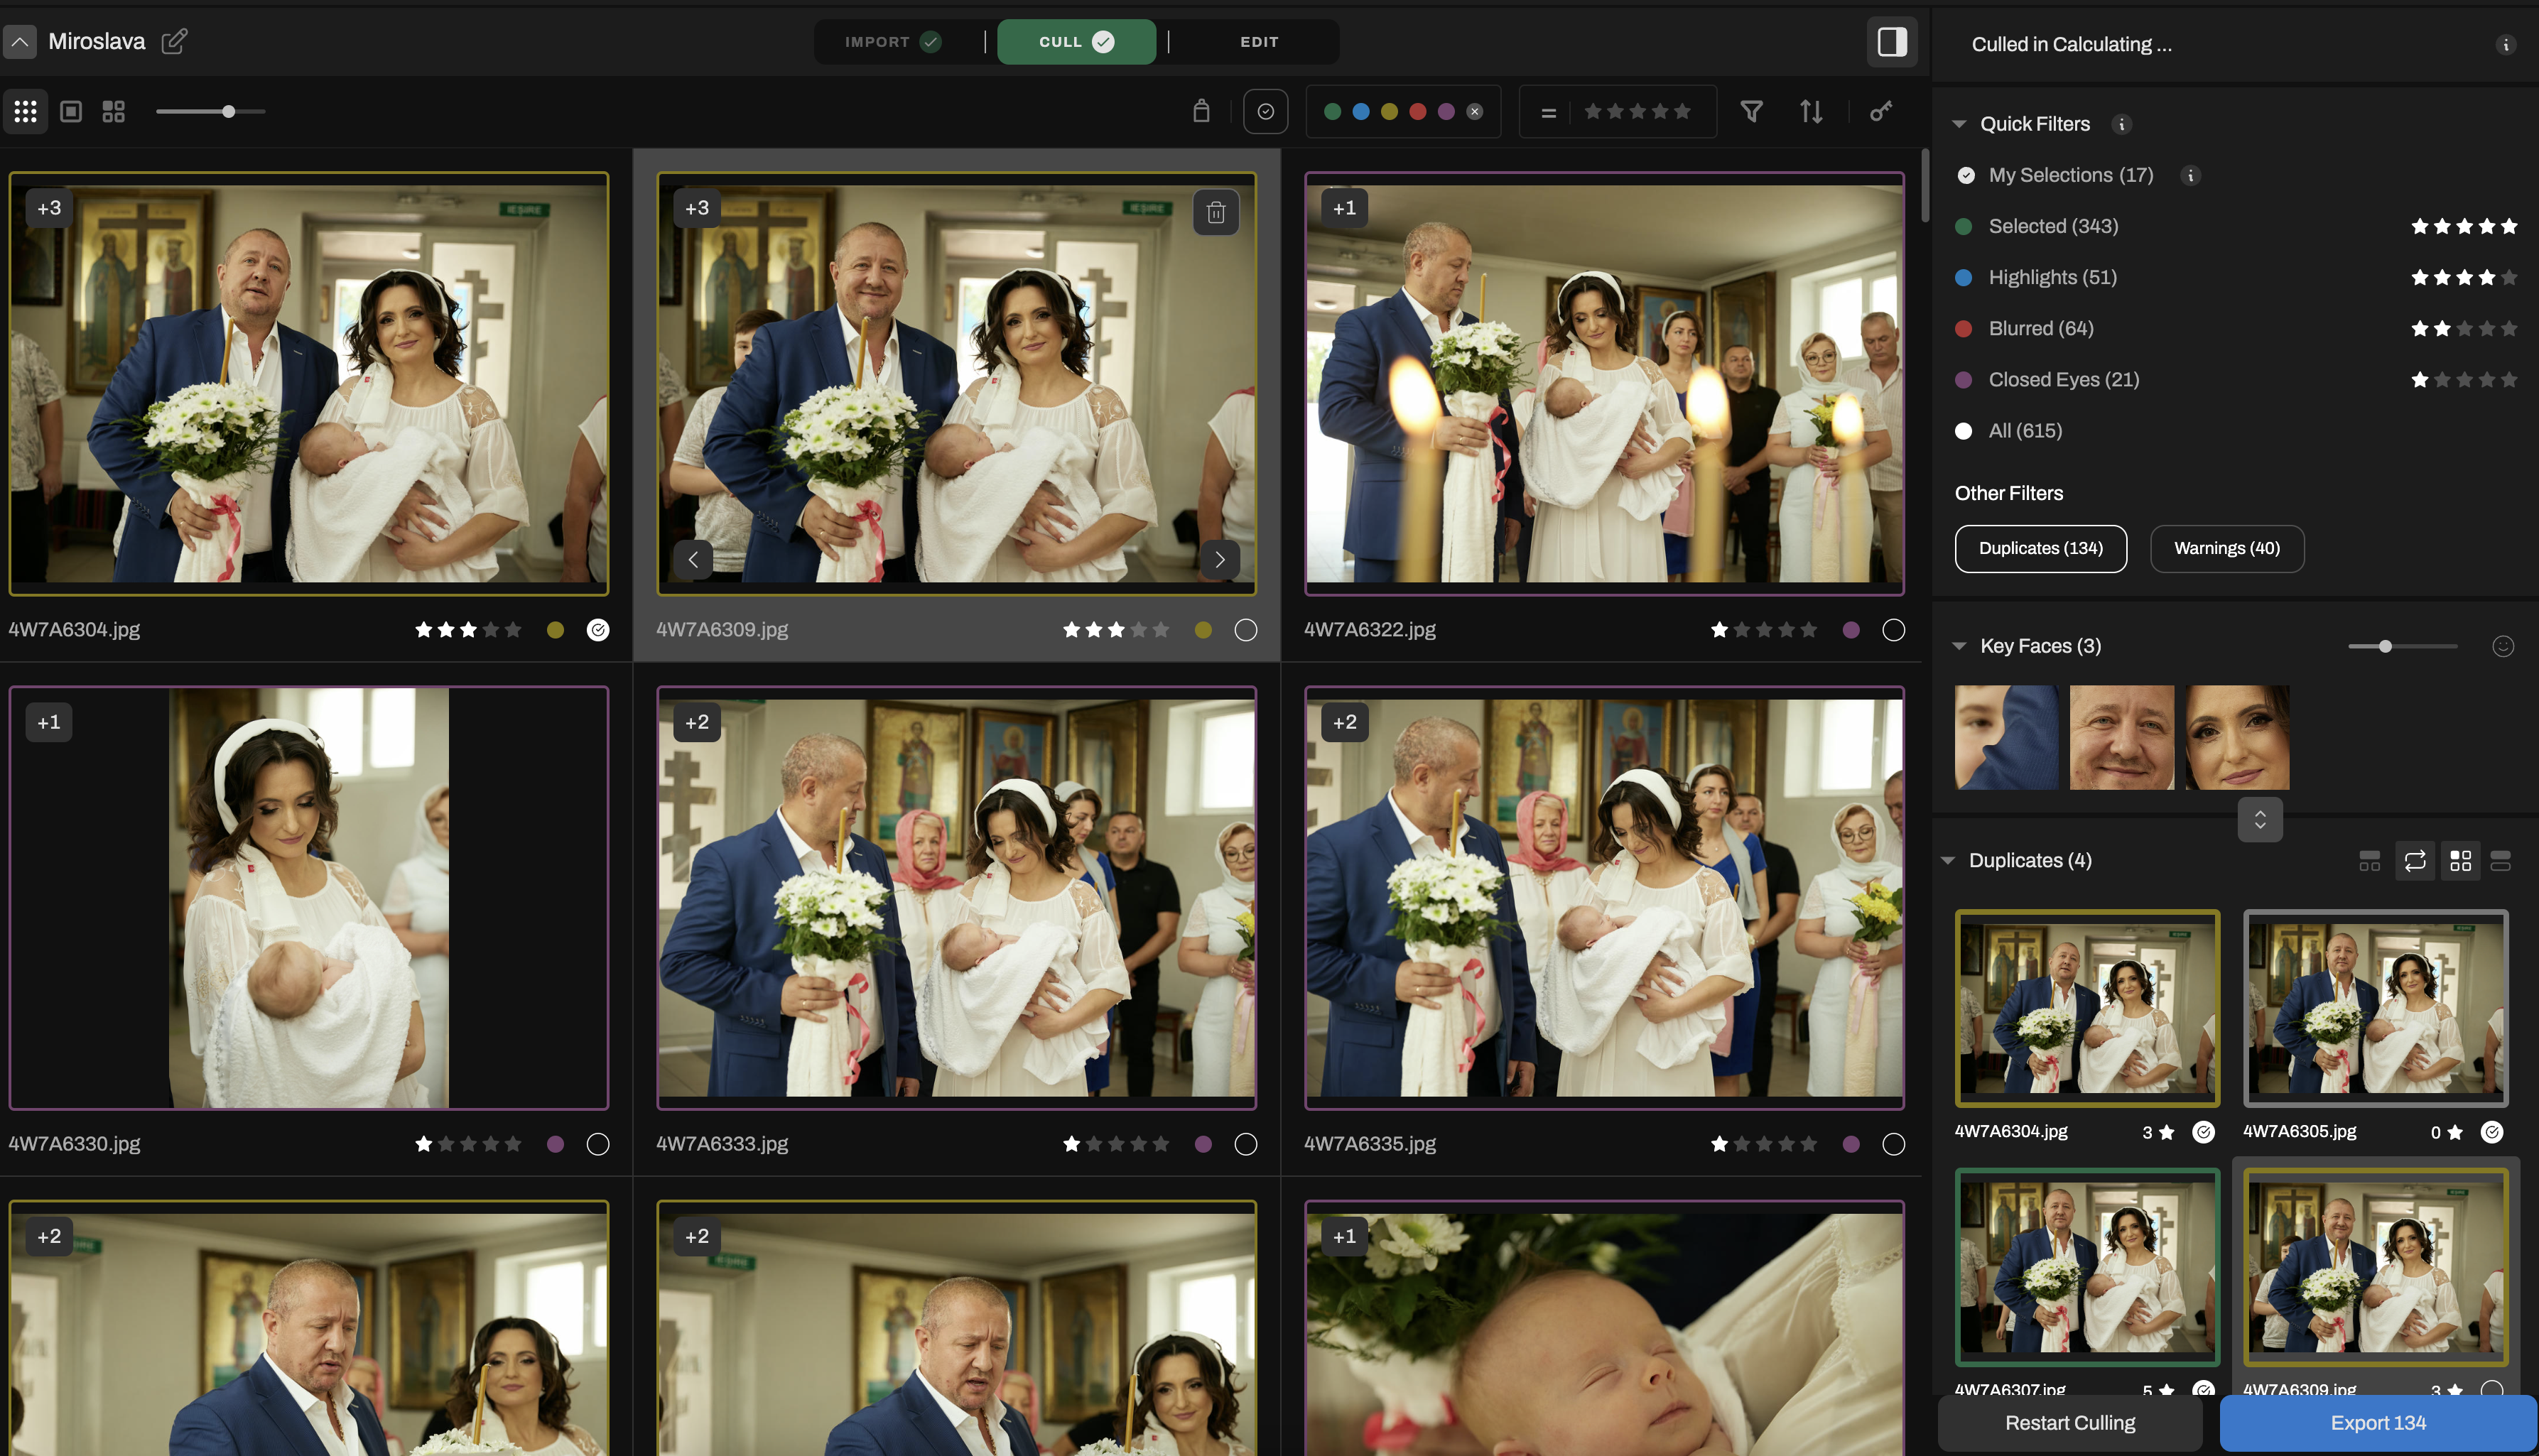Click the loop icon in Duplicates panel
The image size is (2539, 1456).
(x=2414, y=860)
